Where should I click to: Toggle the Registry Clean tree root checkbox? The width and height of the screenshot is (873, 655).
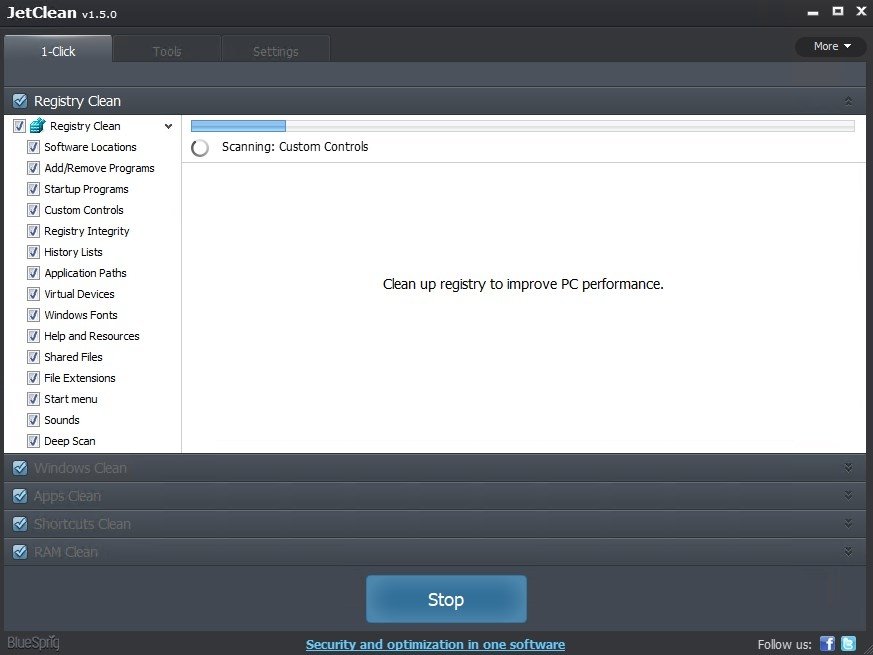pyautogui.click(x=19, y=126)
